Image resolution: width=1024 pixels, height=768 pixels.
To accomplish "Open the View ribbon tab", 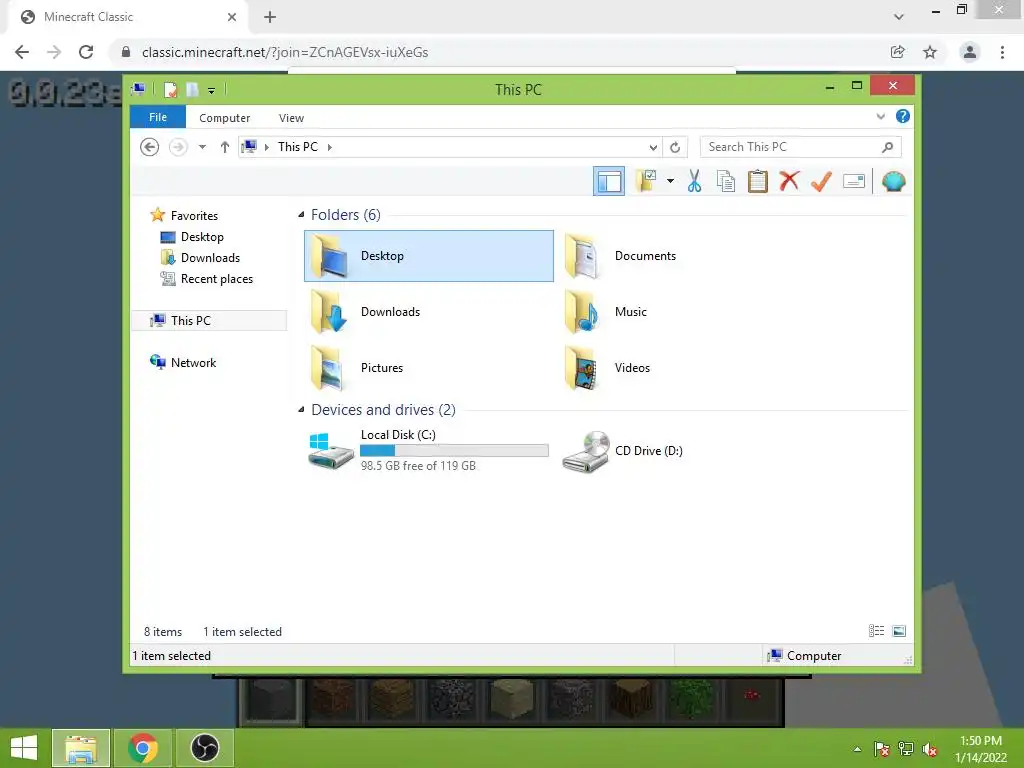I will pos(291,118).
